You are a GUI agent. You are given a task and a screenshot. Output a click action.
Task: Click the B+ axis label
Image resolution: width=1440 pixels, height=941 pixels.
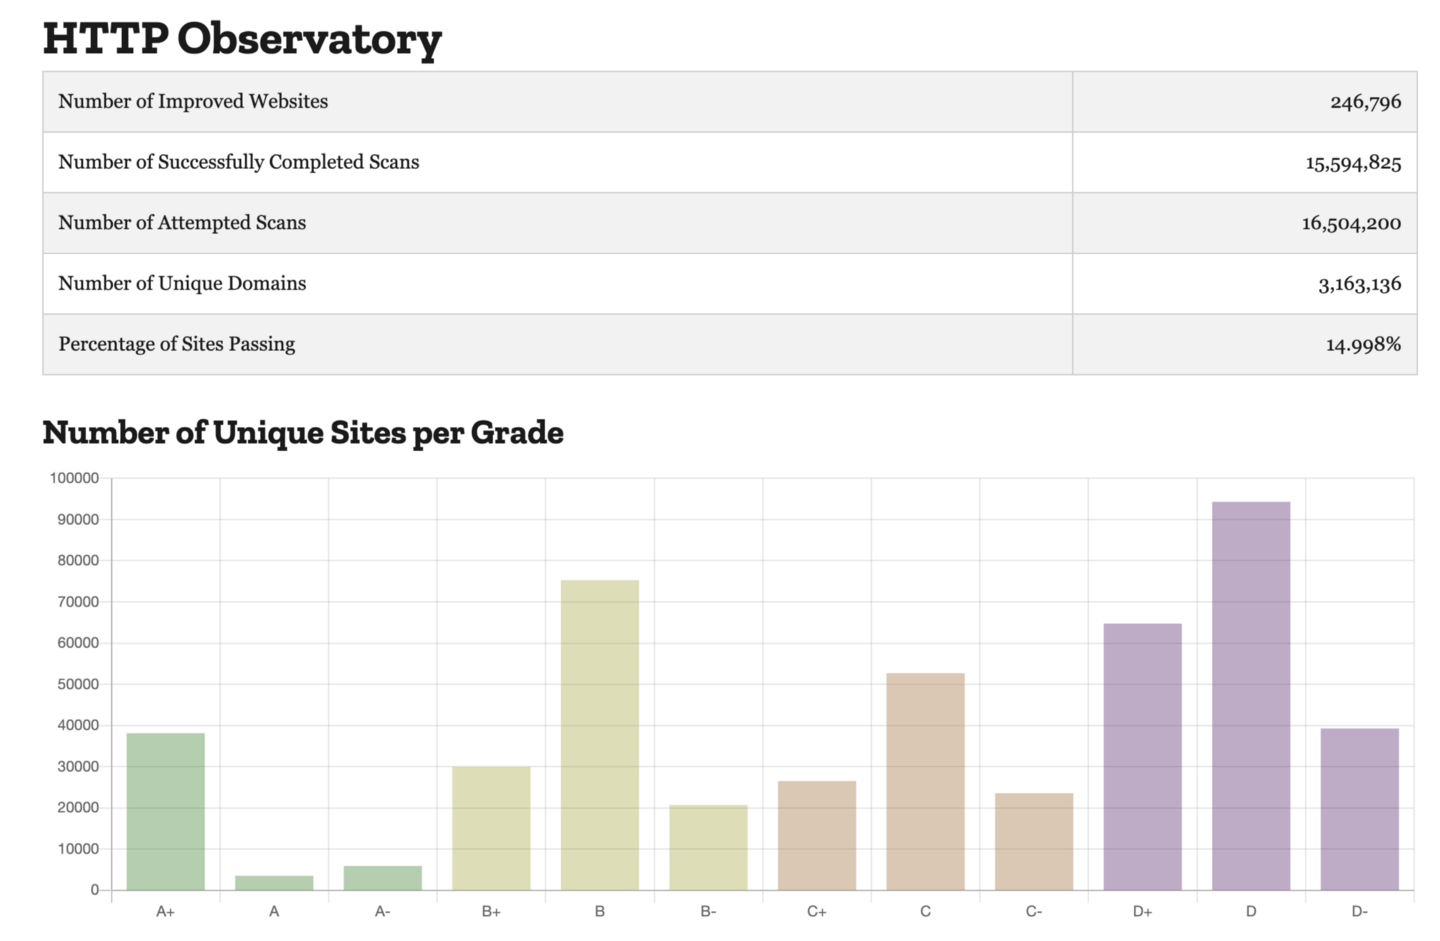[491, 911]
